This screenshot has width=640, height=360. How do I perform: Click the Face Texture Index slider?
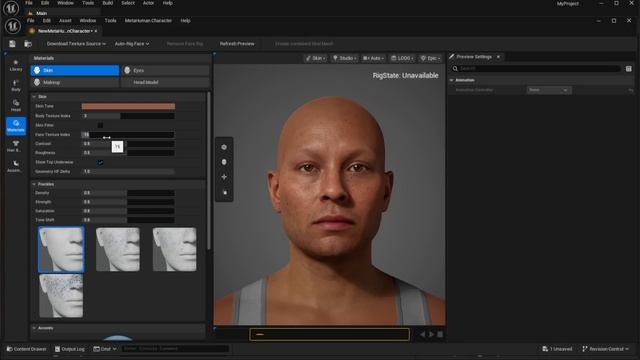[128, 134]
